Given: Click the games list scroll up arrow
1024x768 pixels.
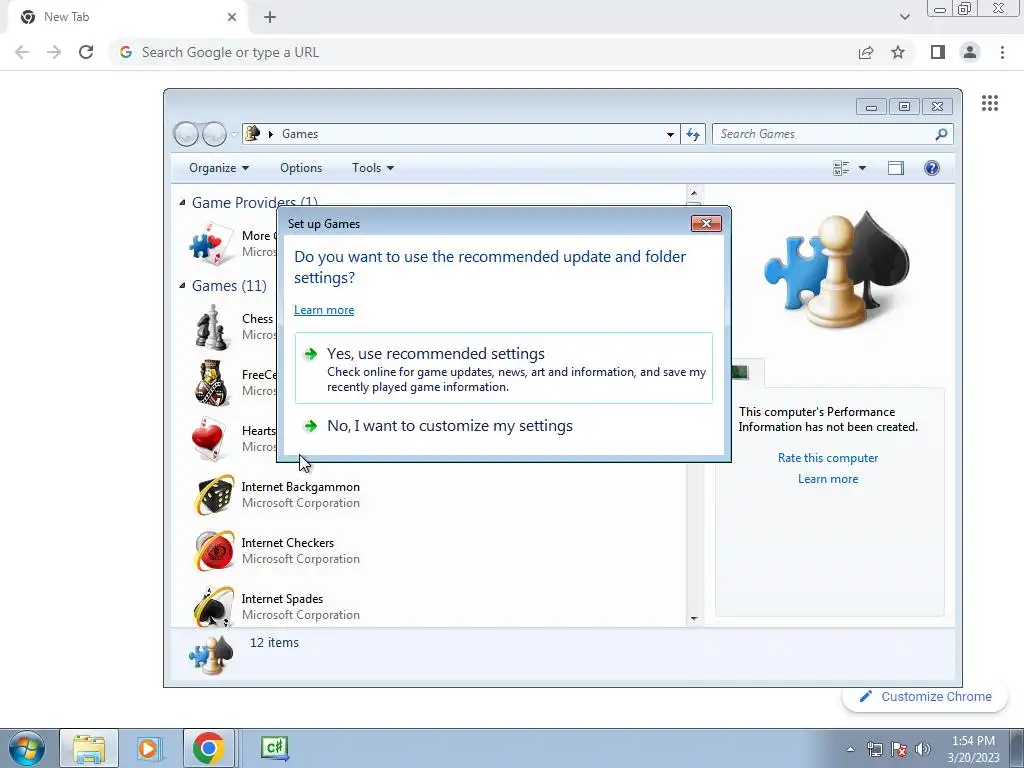Looking at the screenshot, I should click(x=694, y=193).
